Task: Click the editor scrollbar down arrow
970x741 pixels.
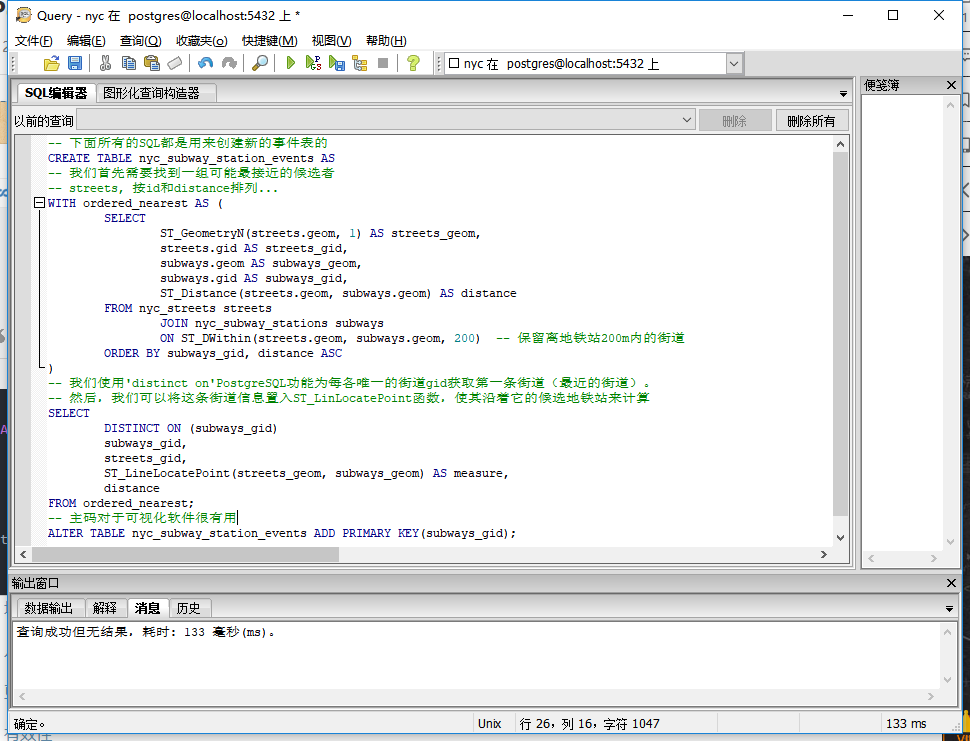Action: click(840, 538)
